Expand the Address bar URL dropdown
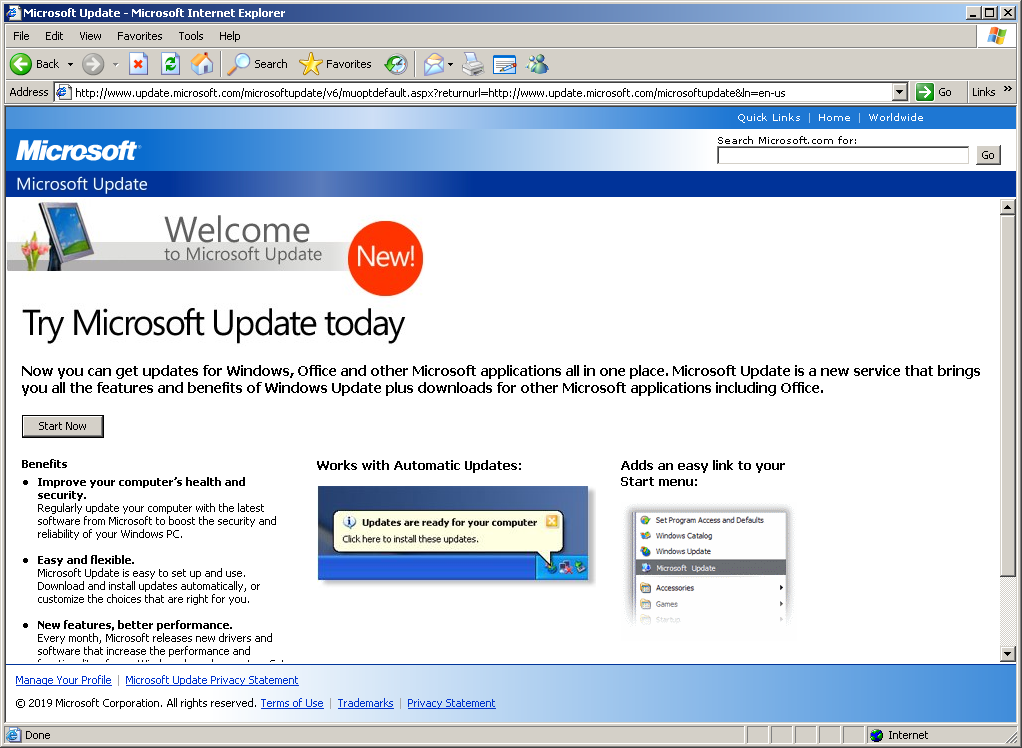Image resolution: width=1022 pixels, height=748 pixels. [x=899, y=92]
